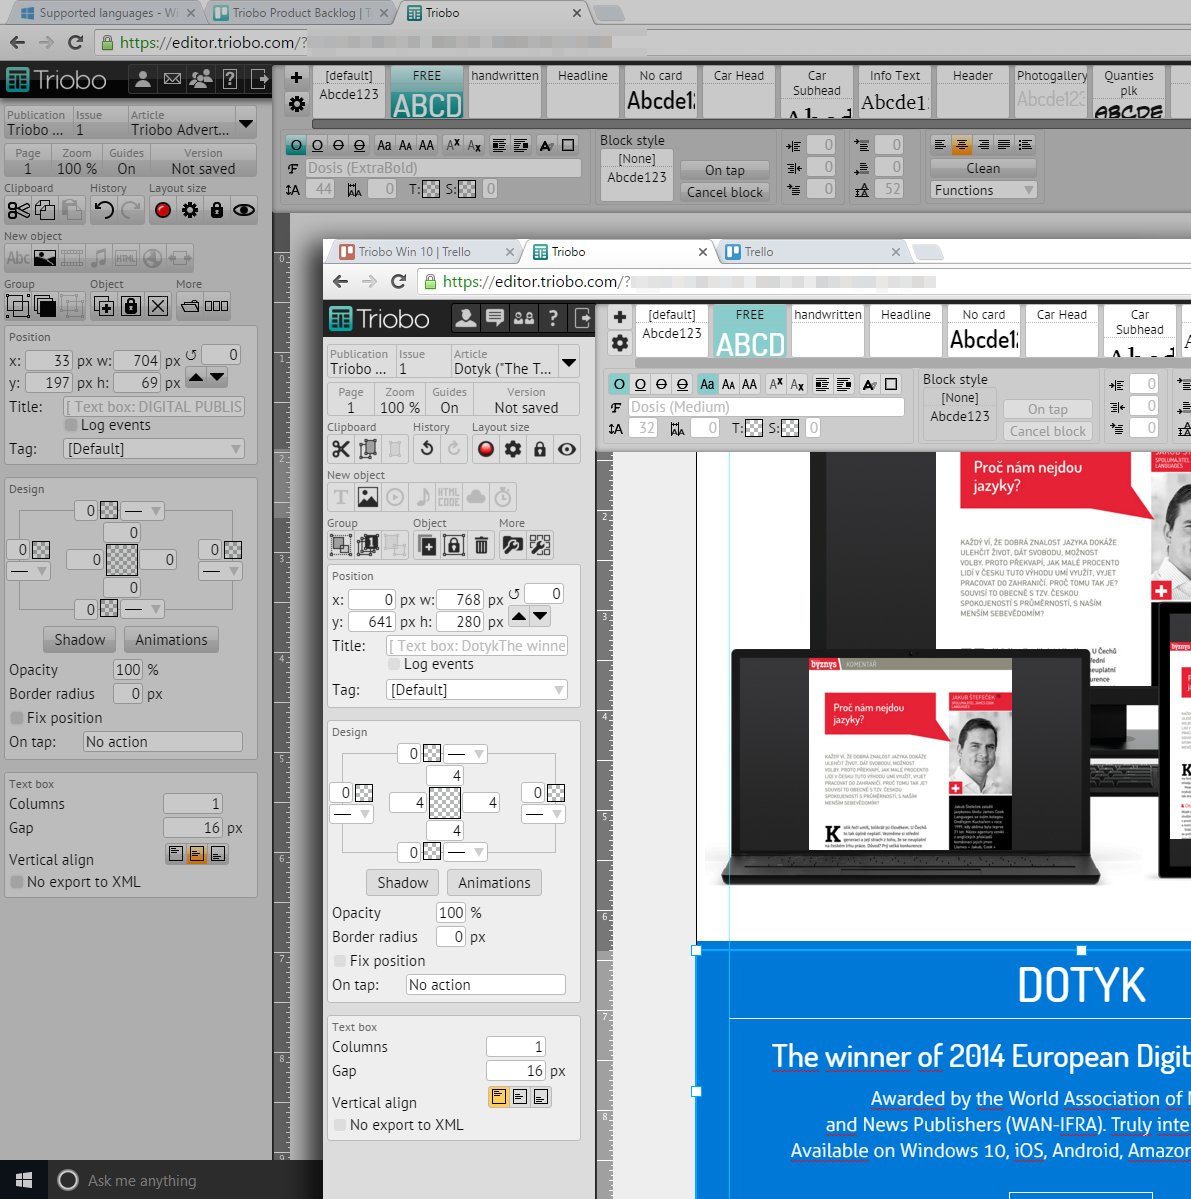Open the Tag [Default] dropdown in front window

[x=477, y=690]
